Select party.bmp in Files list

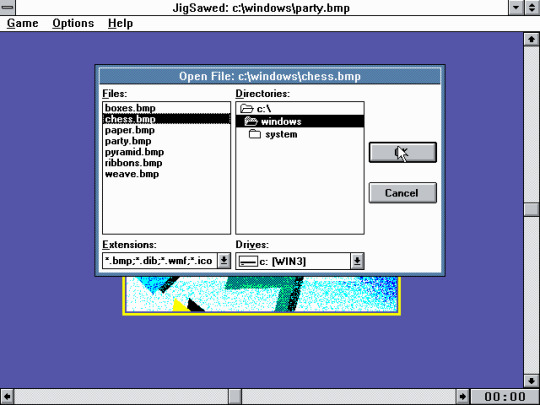click(x=166, y=141)
